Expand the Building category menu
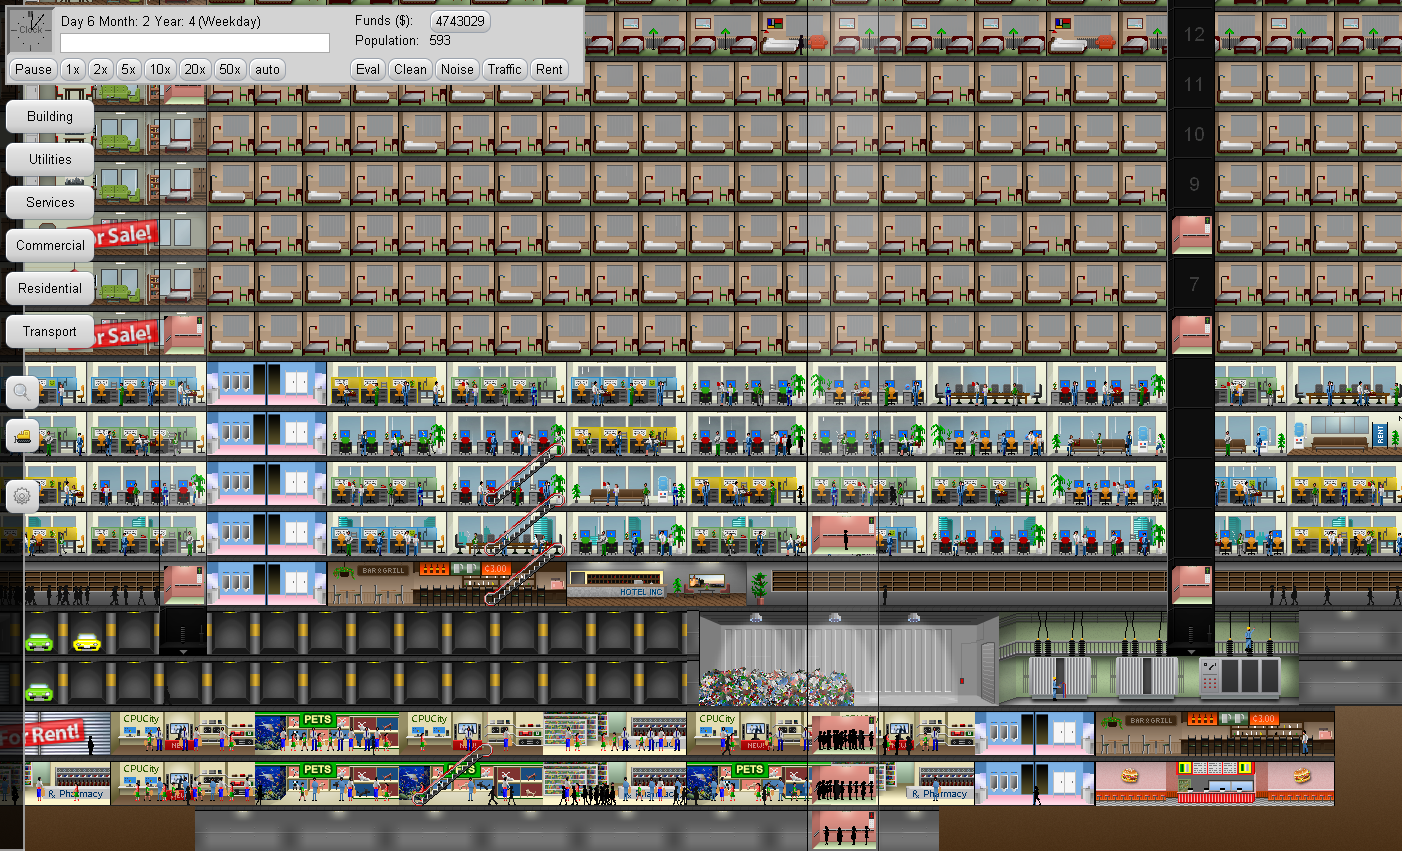Screen dimensions: 1402x851 50,117
